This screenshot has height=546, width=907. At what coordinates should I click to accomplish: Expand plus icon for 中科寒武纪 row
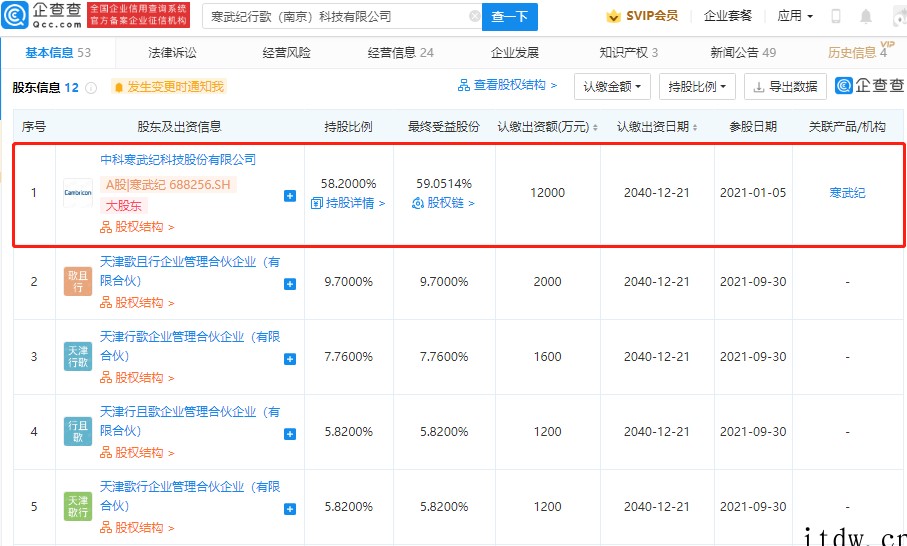point(290,196)
